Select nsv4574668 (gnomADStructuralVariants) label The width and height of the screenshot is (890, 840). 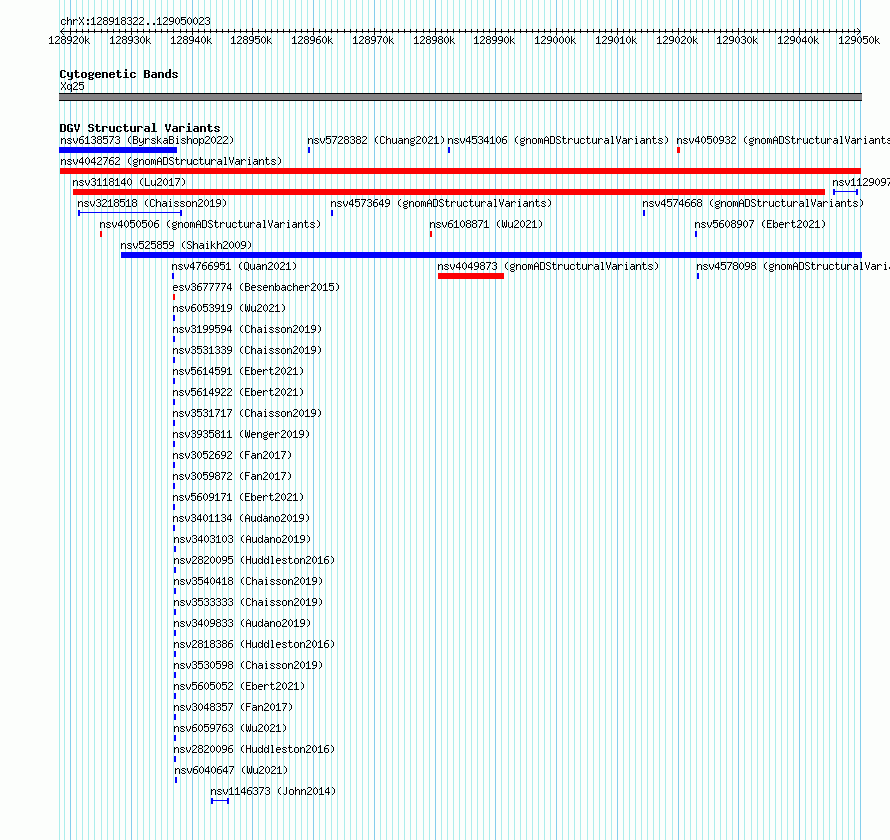click(x=753, y=203)
